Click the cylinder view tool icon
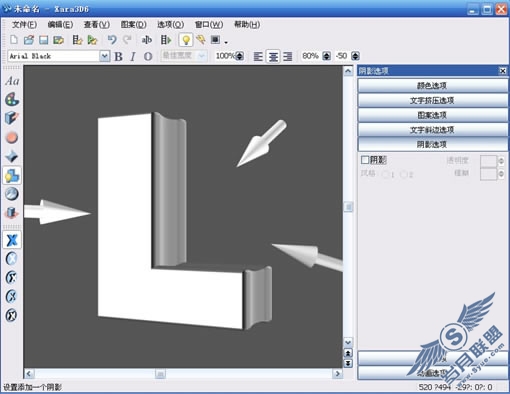The image size is (510, 394). pyautogui.click(x=12, y=213)
